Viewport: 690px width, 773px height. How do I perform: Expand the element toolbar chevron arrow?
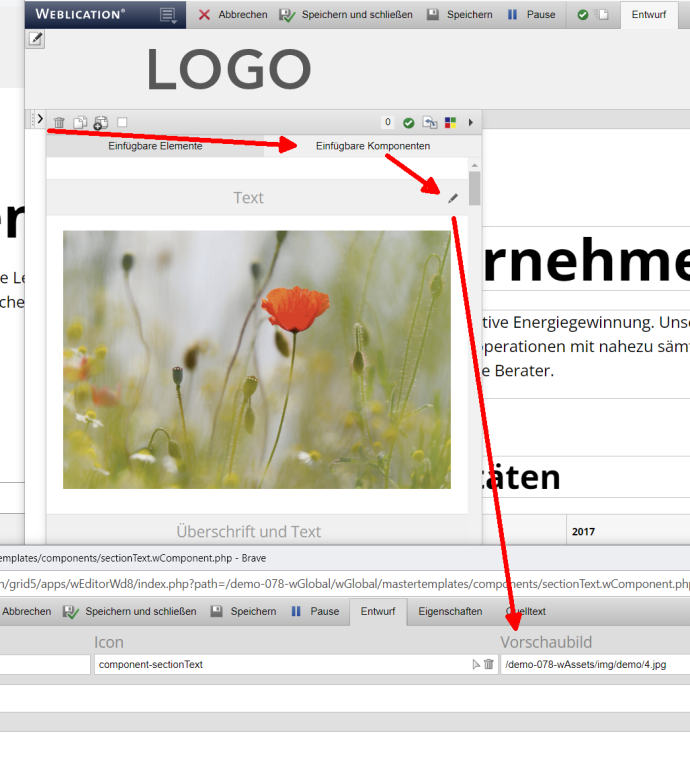[40, 119]
